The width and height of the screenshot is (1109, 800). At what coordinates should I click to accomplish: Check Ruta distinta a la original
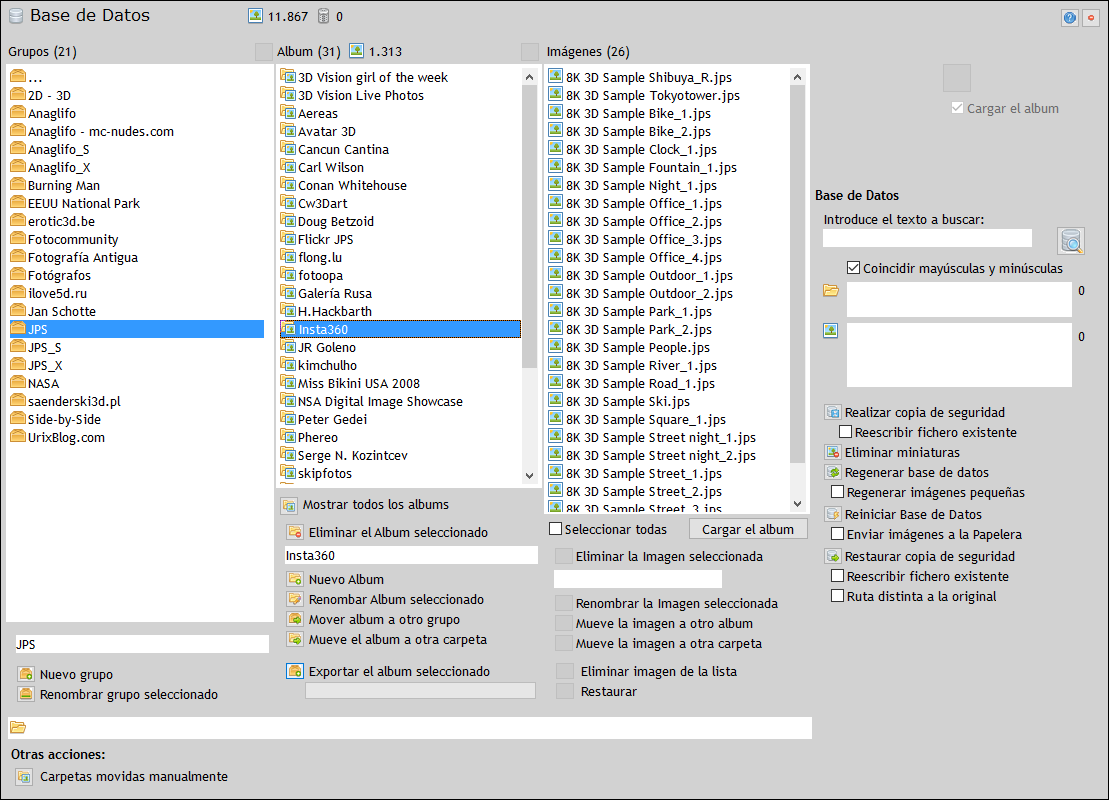tap(837, 596)
